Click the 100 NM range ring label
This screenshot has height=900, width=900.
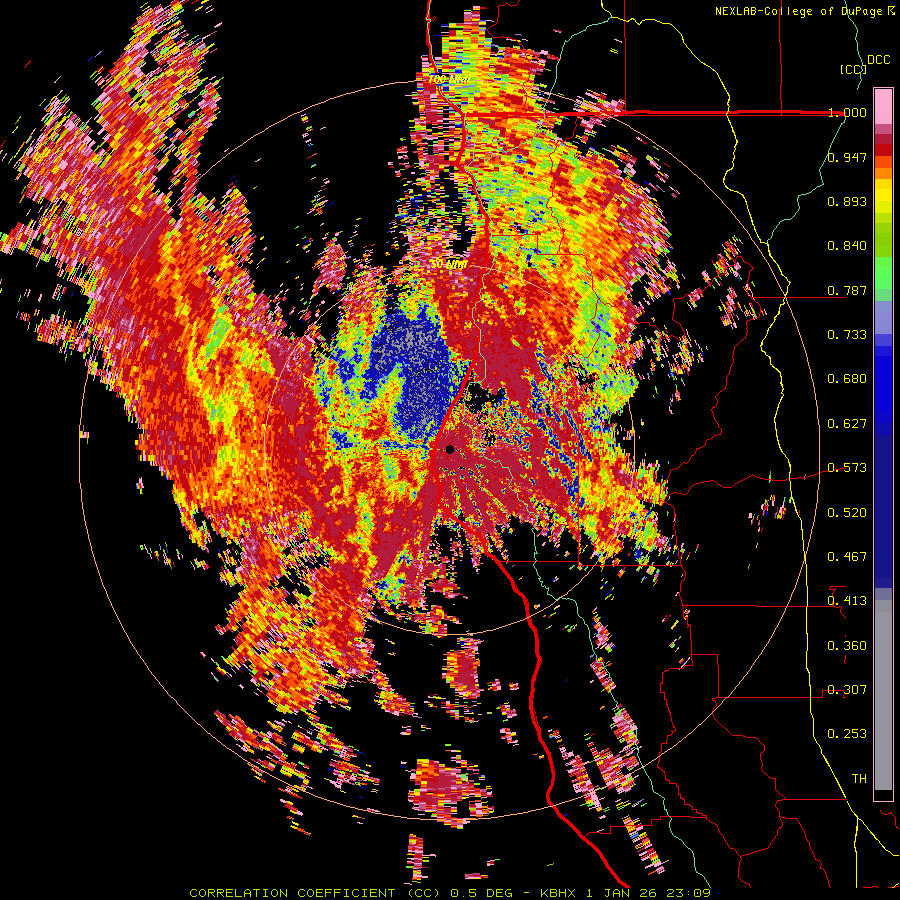[x=449, y=79]
